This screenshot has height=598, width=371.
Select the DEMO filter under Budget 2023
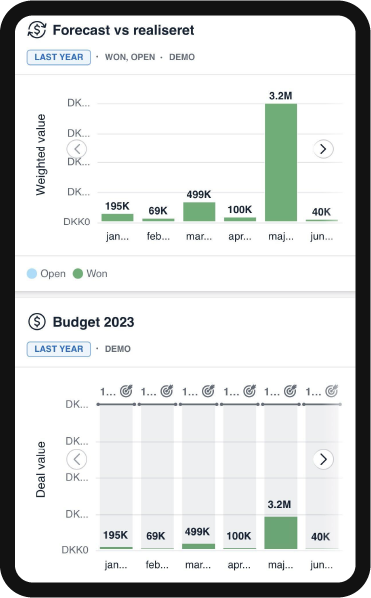click(x=118, y=349)
